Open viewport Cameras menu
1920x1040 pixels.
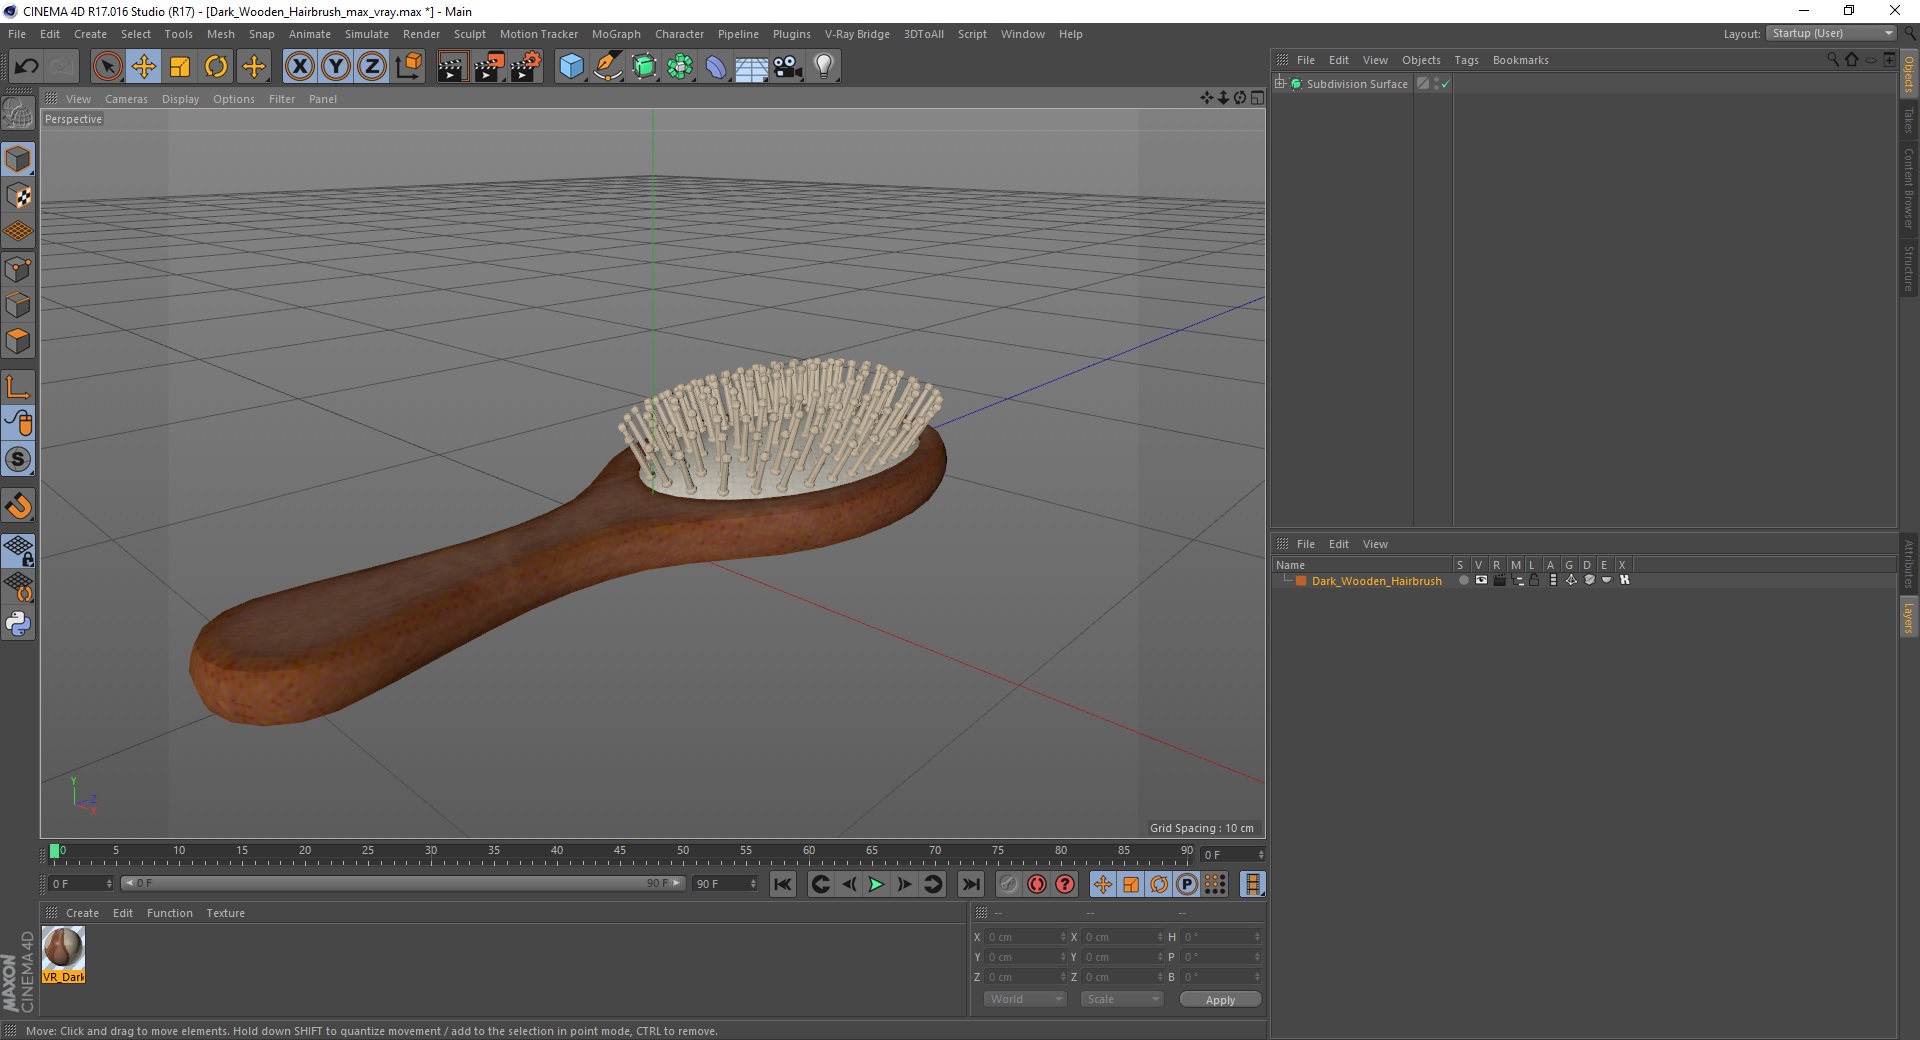click(x=126, y=99)
